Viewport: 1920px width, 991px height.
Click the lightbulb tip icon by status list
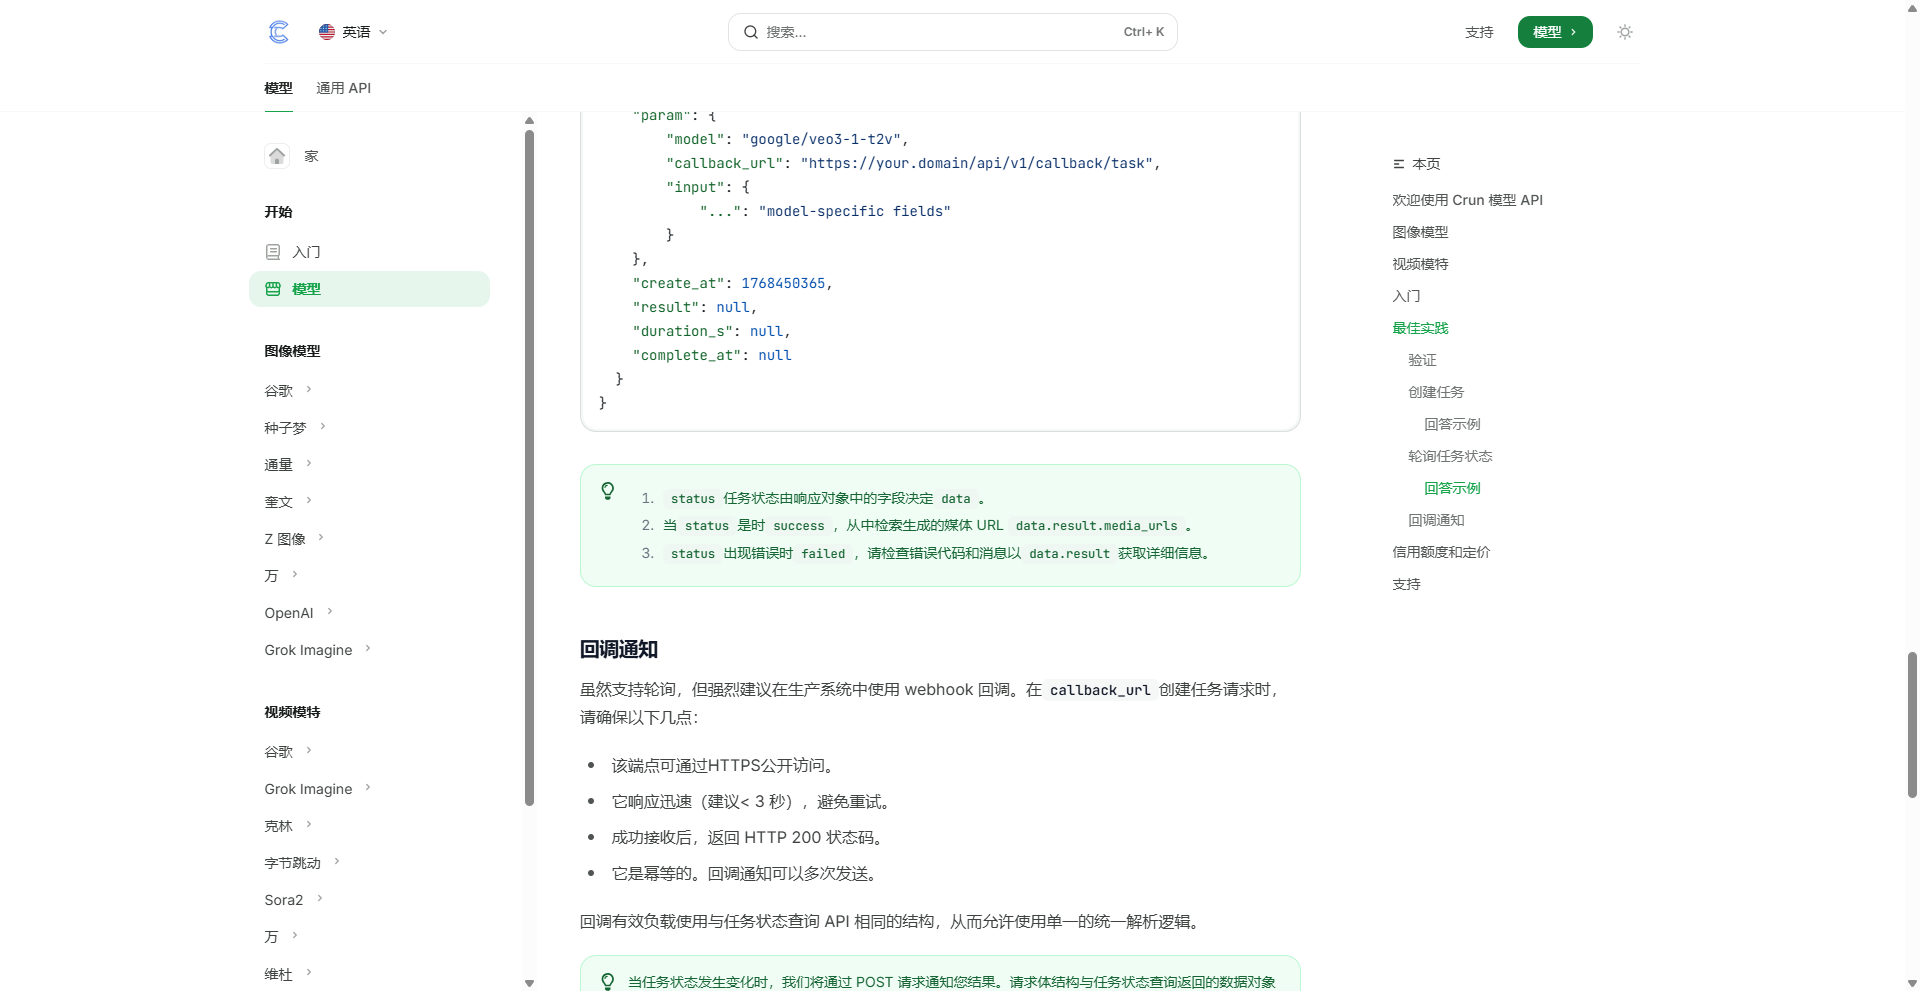[x=607, y=490]
